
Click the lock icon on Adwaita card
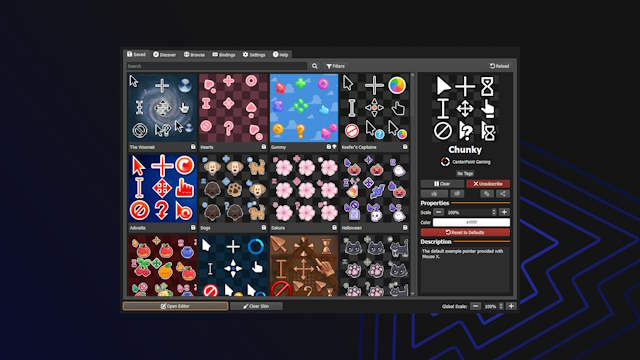pos(193,228)
